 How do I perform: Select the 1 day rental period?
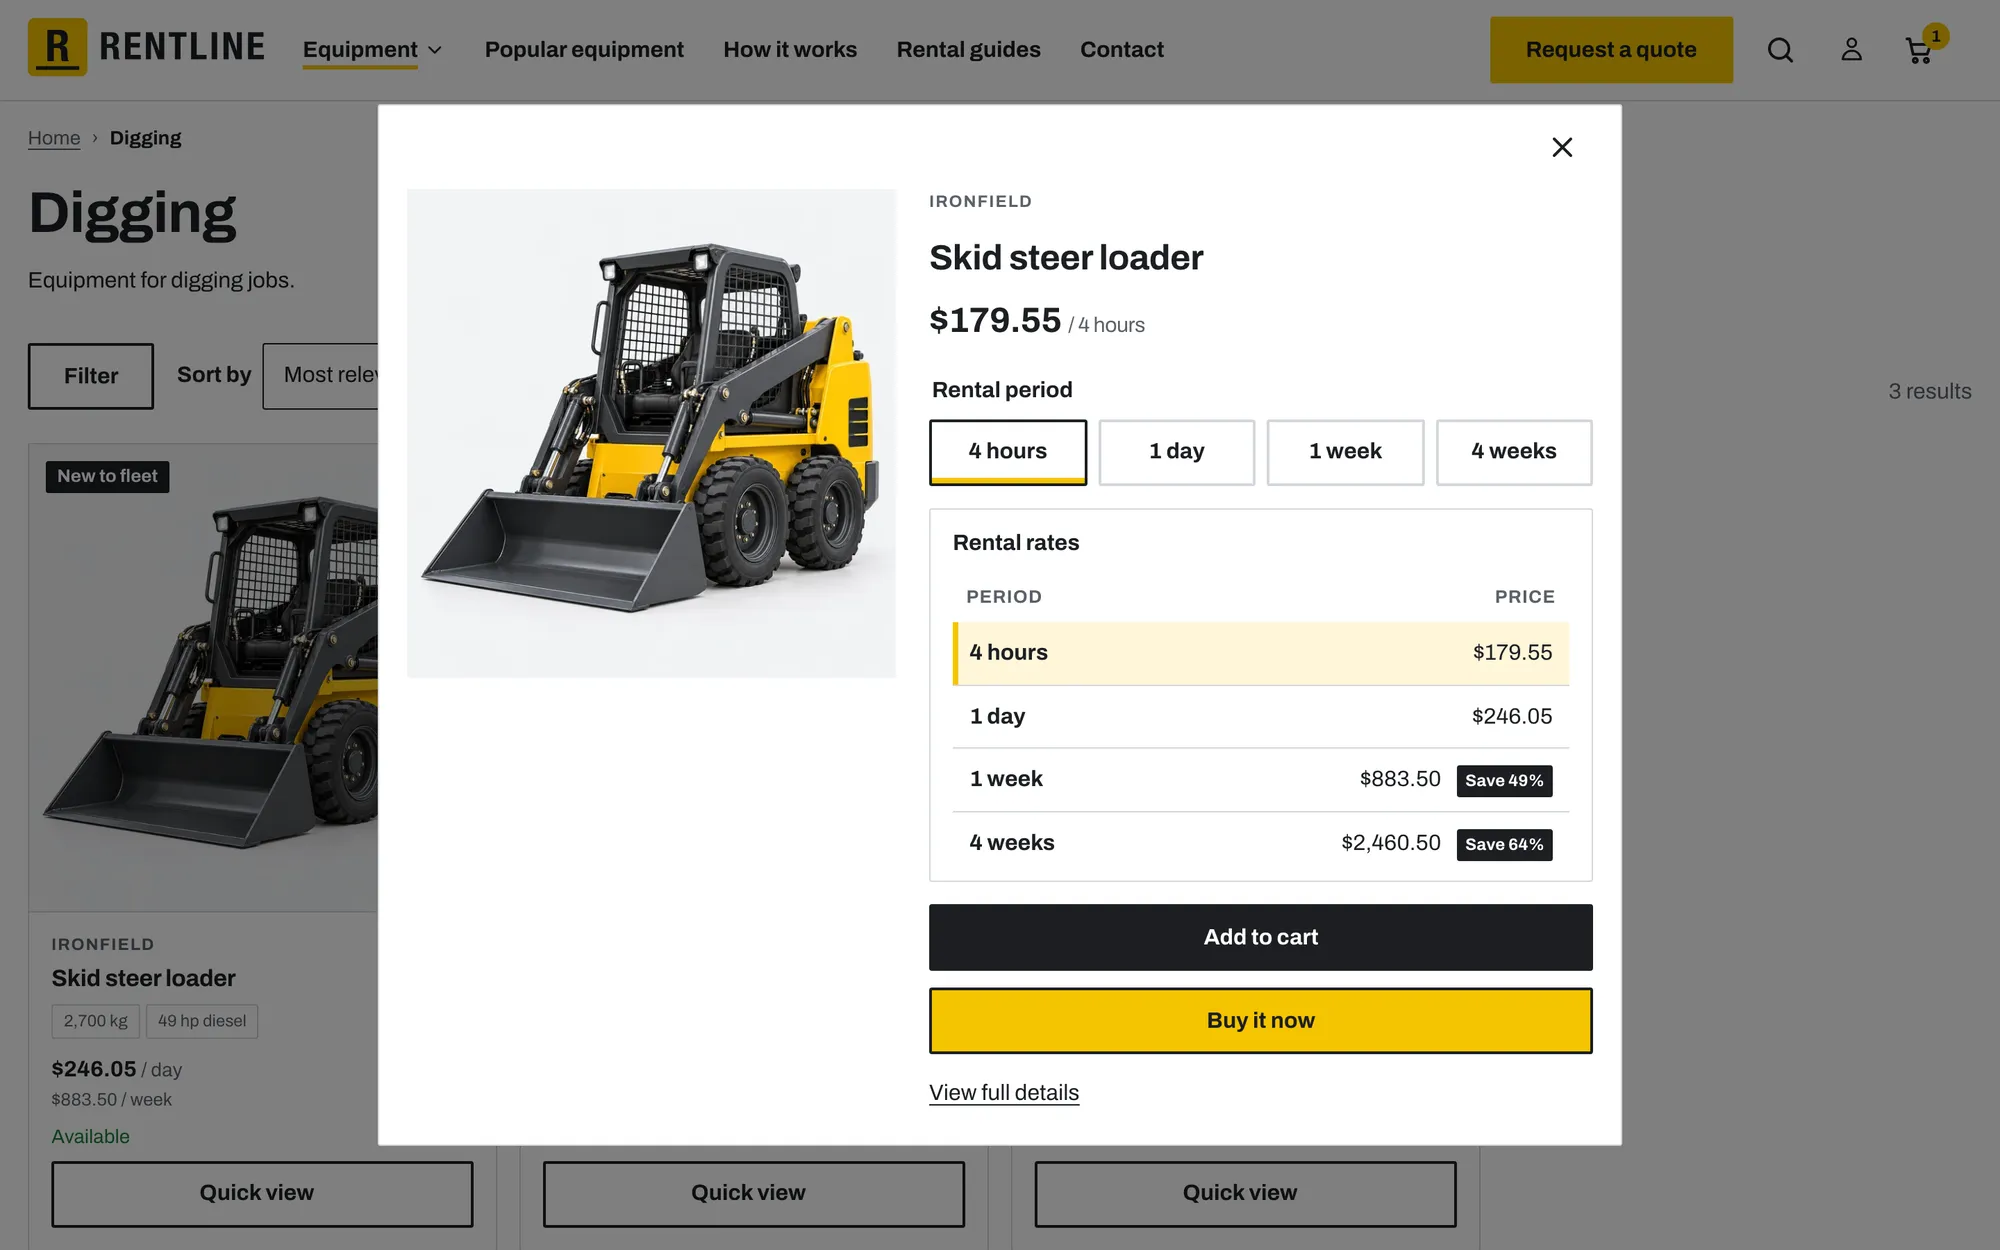click(x=1176, y=452)
